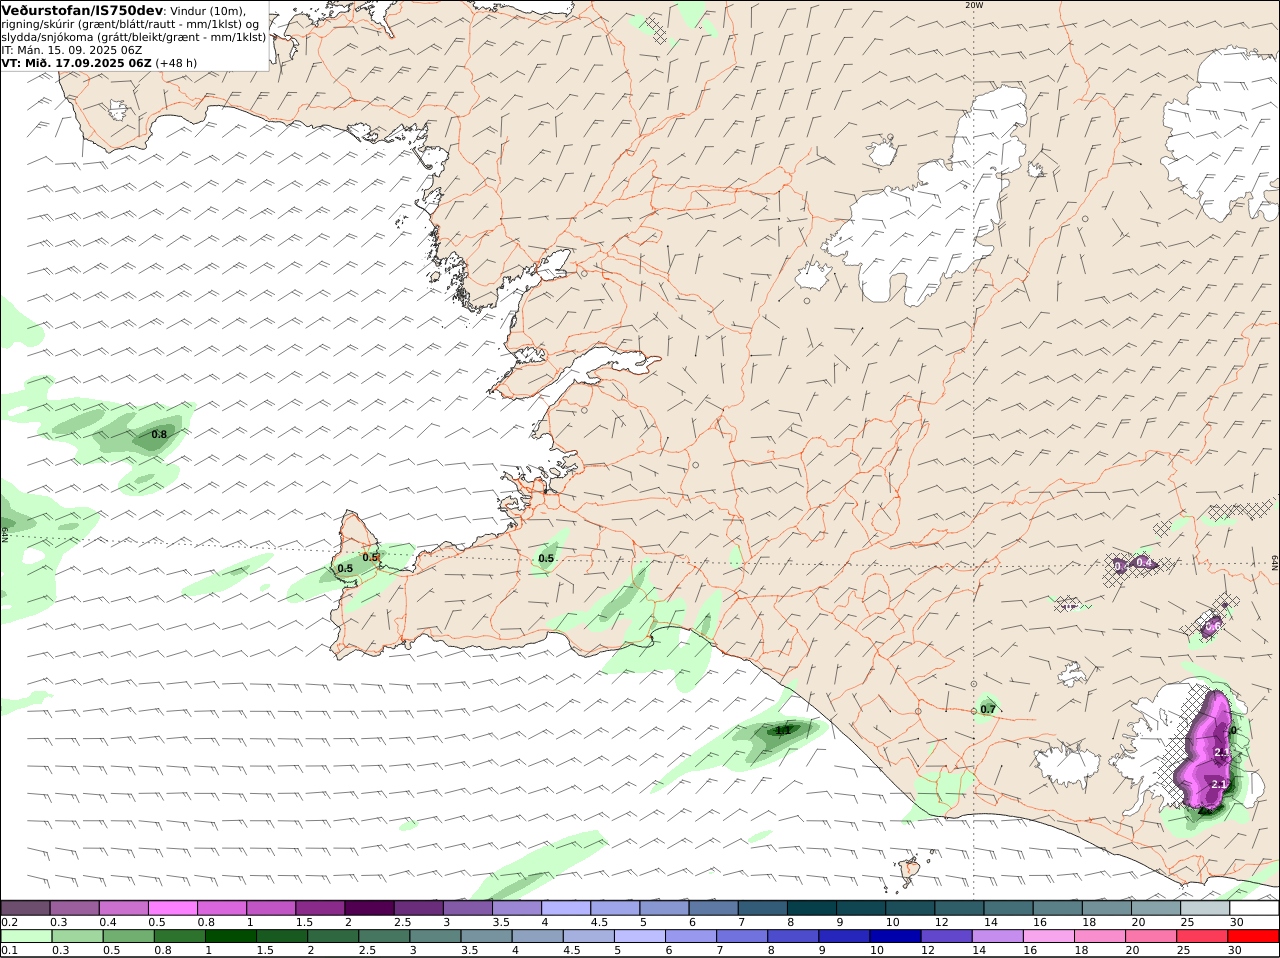Click the 1.1 precipitation value off the south coast

click(783, 730)
